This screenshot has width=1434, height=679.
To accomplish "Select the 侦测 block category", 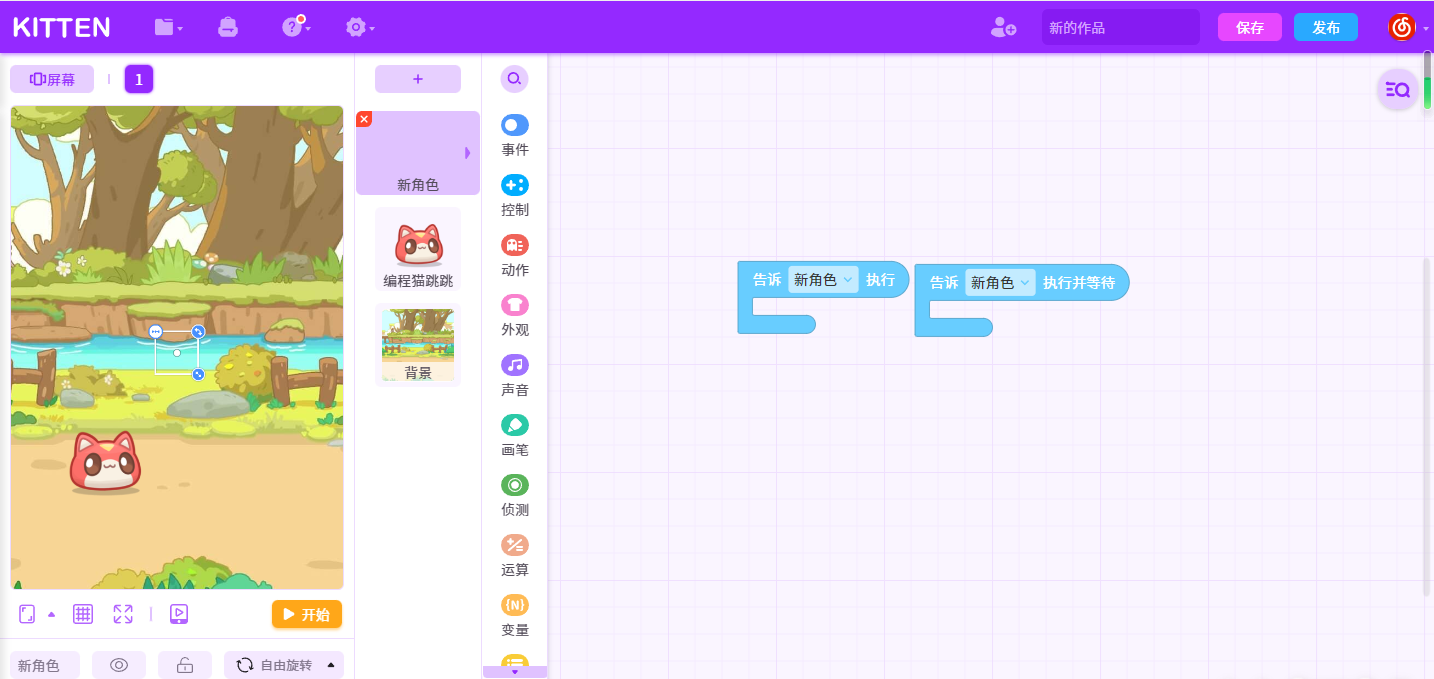I will [515, 496].
